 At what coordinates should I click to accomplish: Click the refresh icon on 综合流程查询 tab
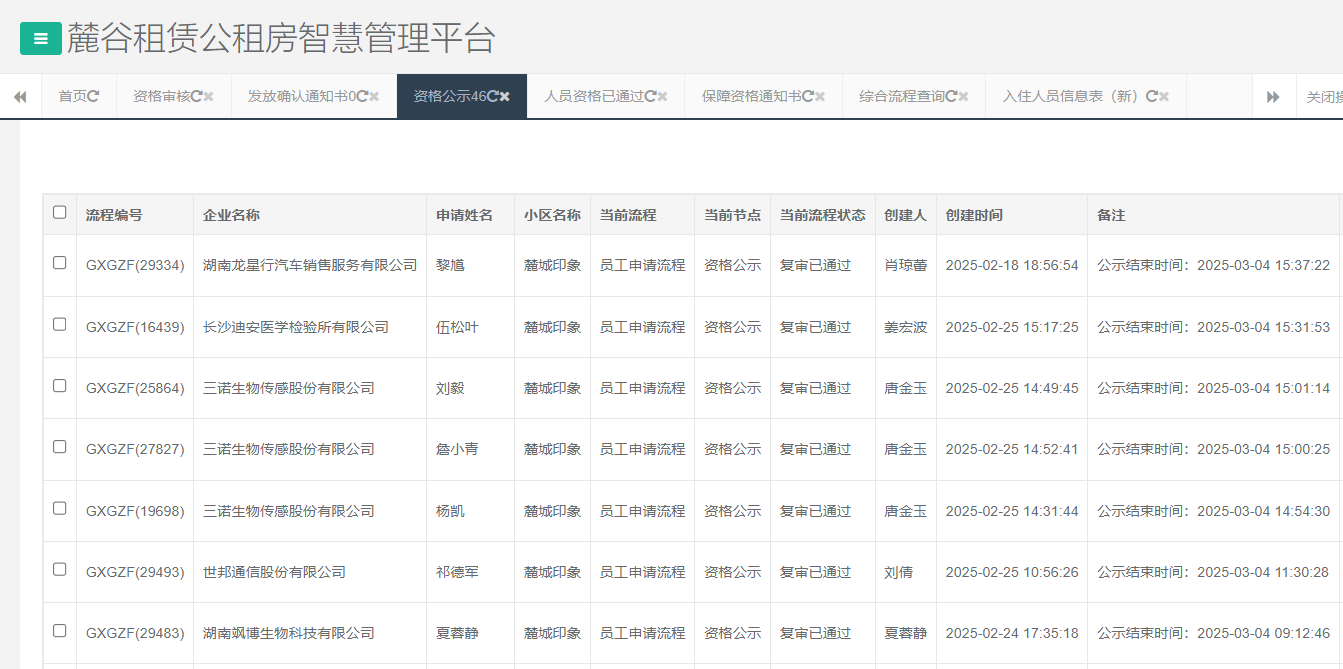[x=951, y=96]
